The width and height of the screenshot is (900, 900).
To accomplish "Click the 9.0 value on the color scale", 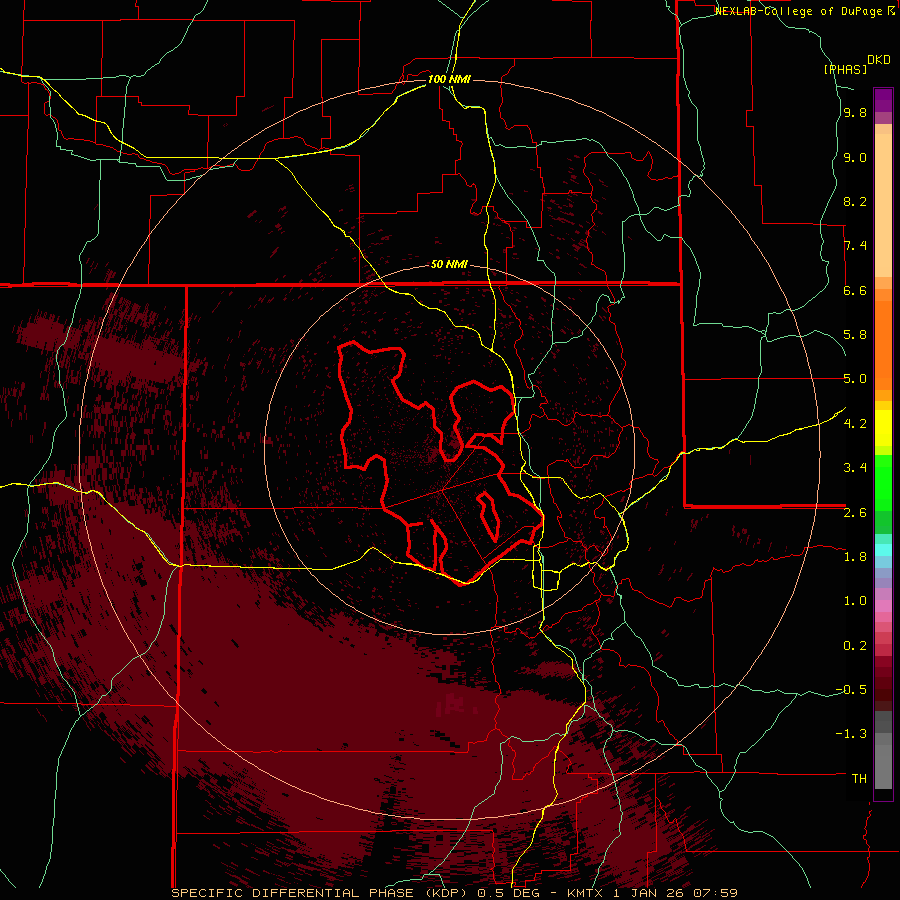I will 855,157.
